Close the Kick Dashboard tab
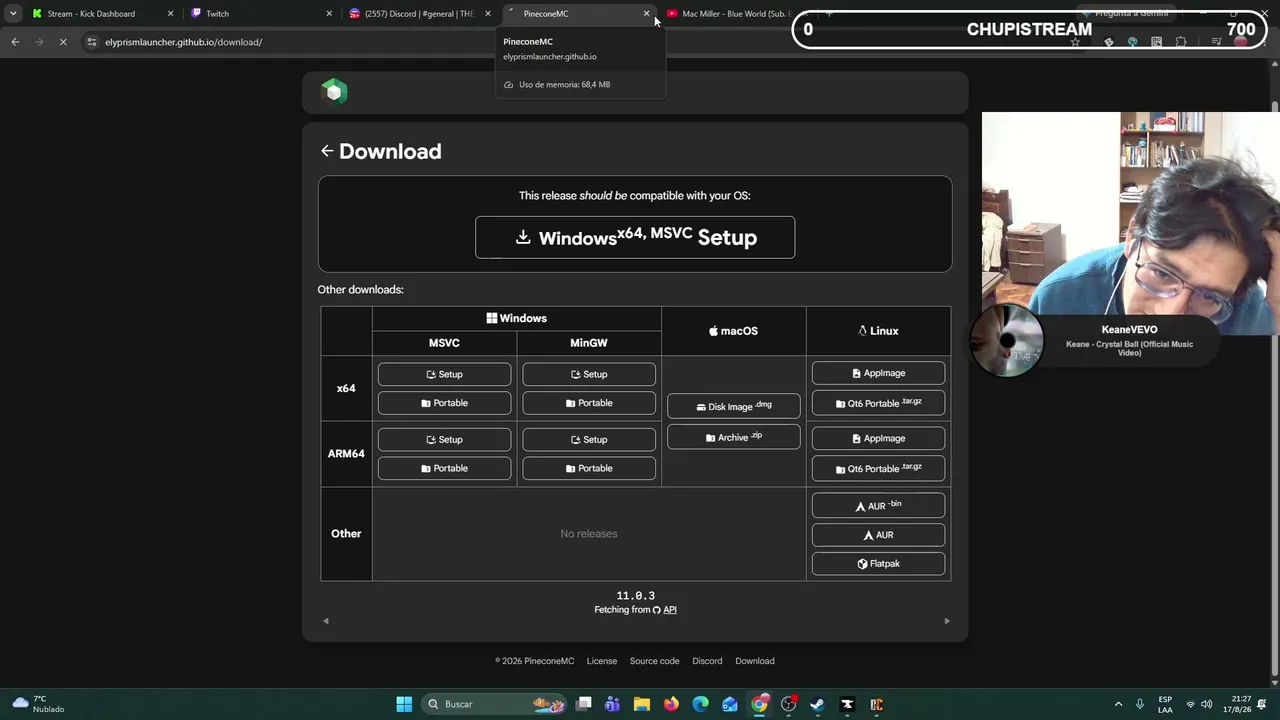 pyautogui.click(x=170, y=14)
